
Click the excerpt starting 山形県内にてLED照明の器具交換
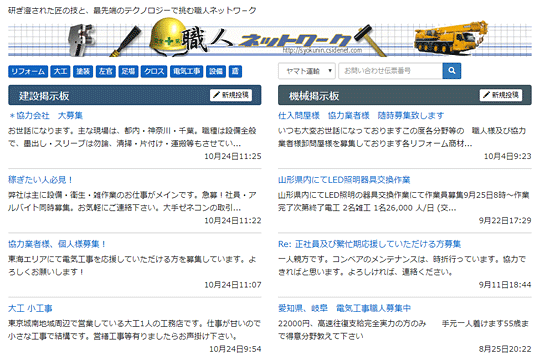pyautogui.click(x=404, y=202)
